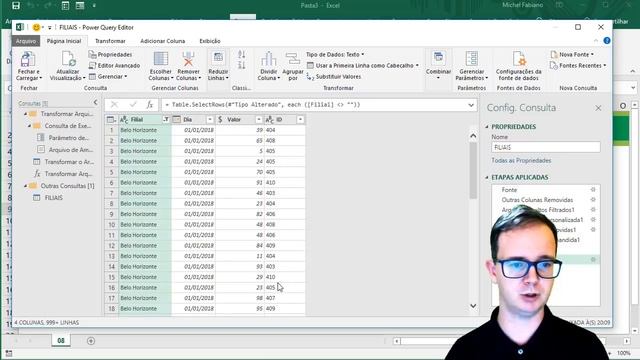
Task: Expand the formula bar chevron
Action: [x=471, y=105]
